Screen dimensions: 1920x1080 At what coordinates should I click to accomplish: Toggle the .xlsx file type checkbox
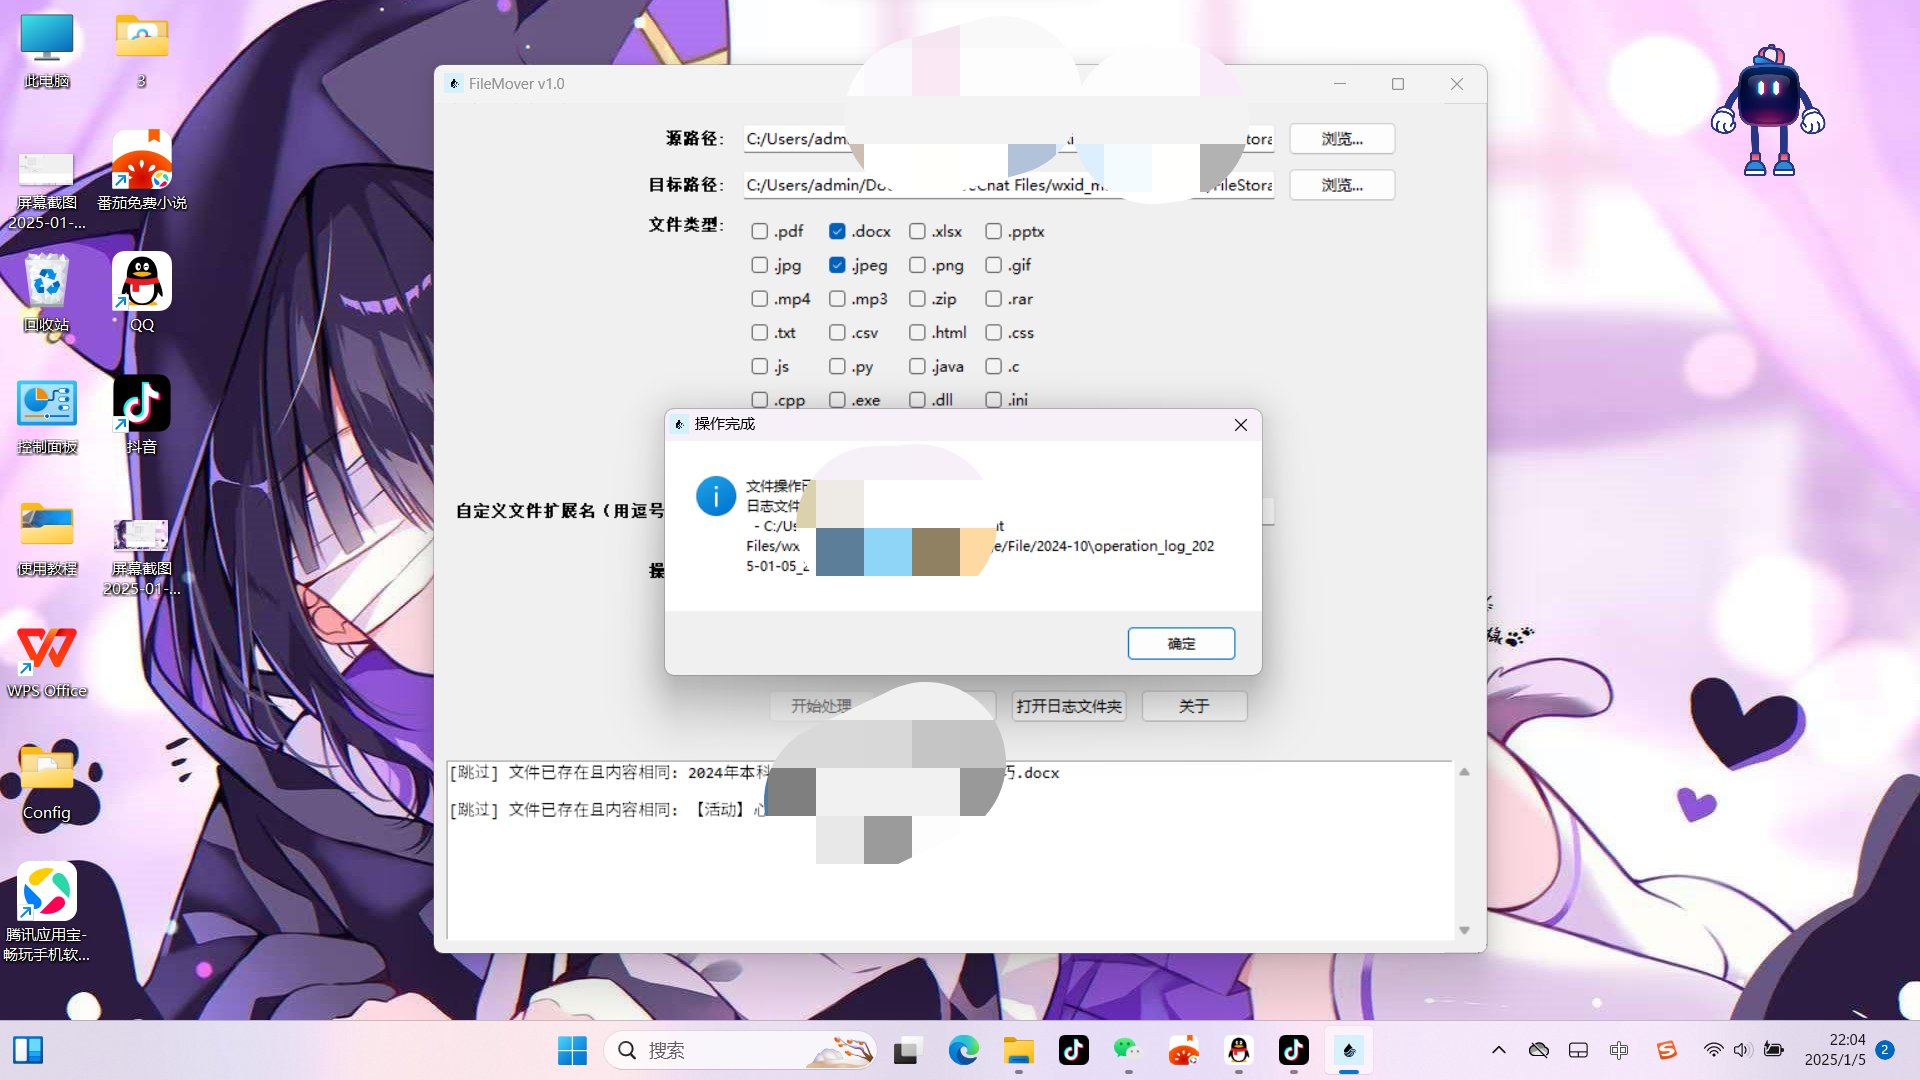pos(917,231)
